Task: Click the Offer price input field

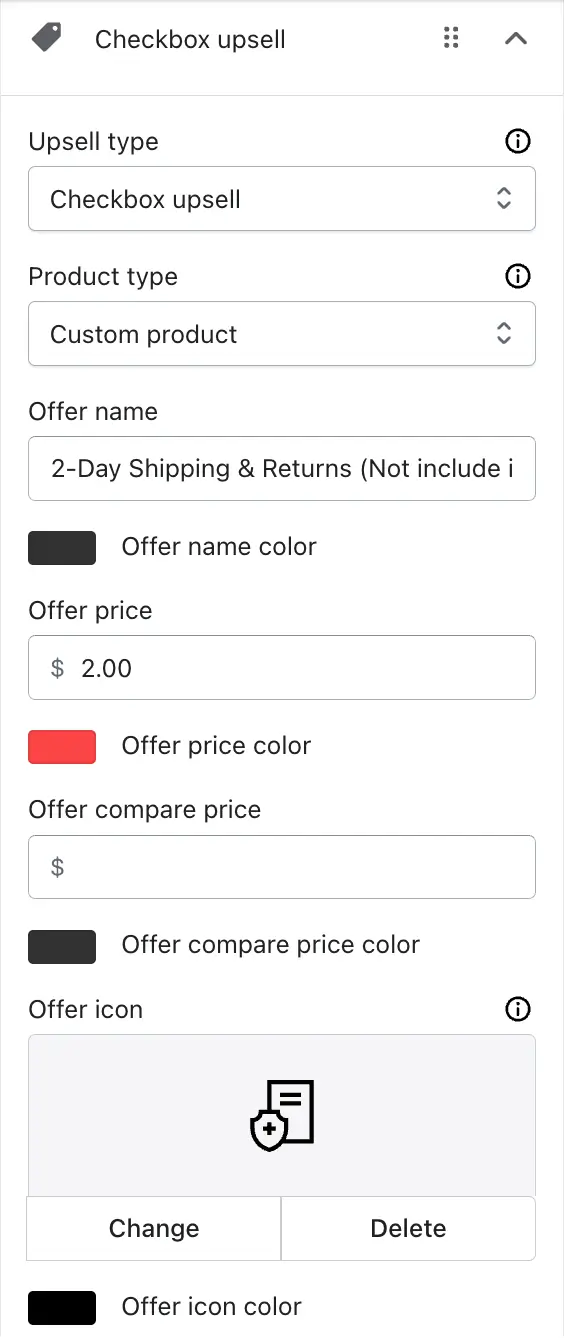Action: [x=282, y=667]
